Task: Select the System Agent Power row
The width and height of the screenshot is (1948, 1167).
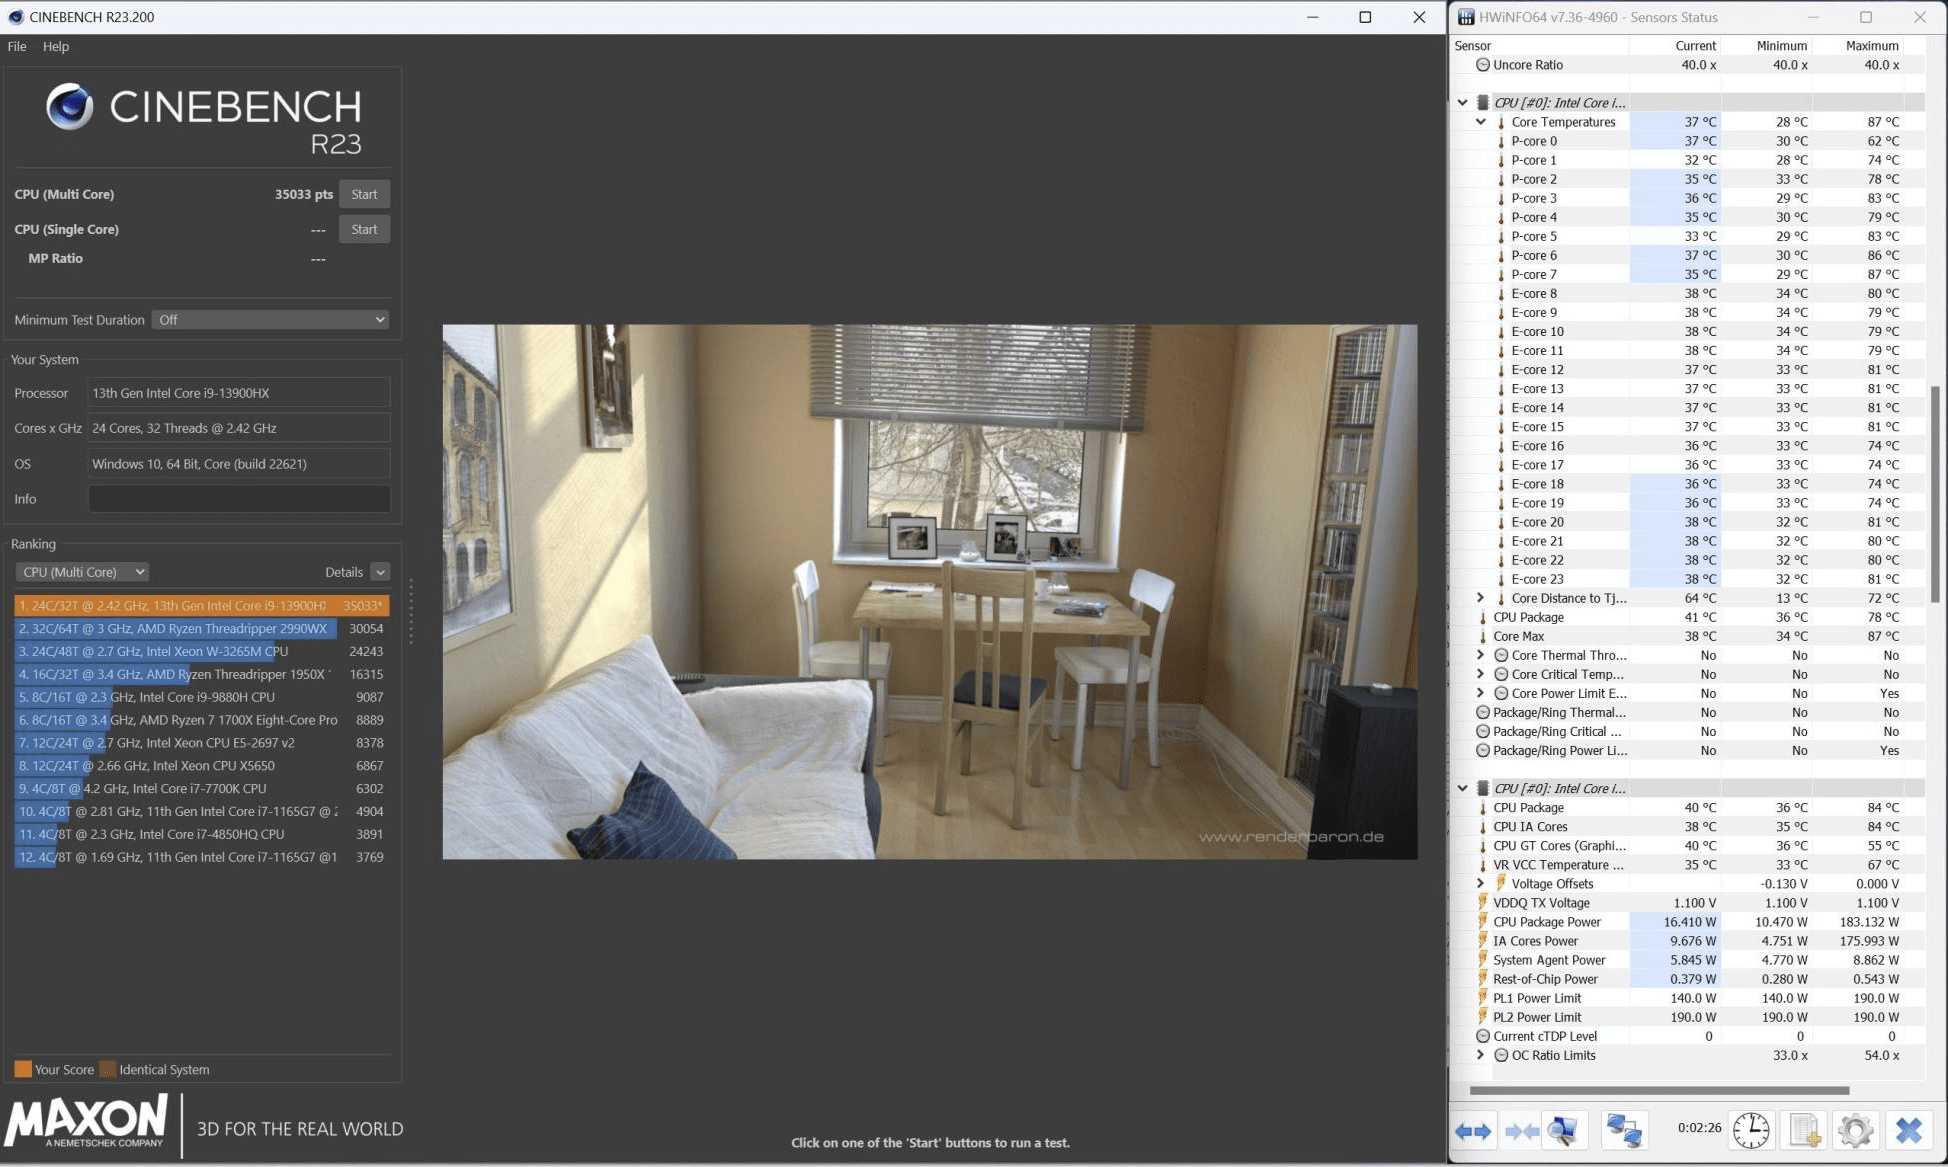Action: (x=1688, y=960)
